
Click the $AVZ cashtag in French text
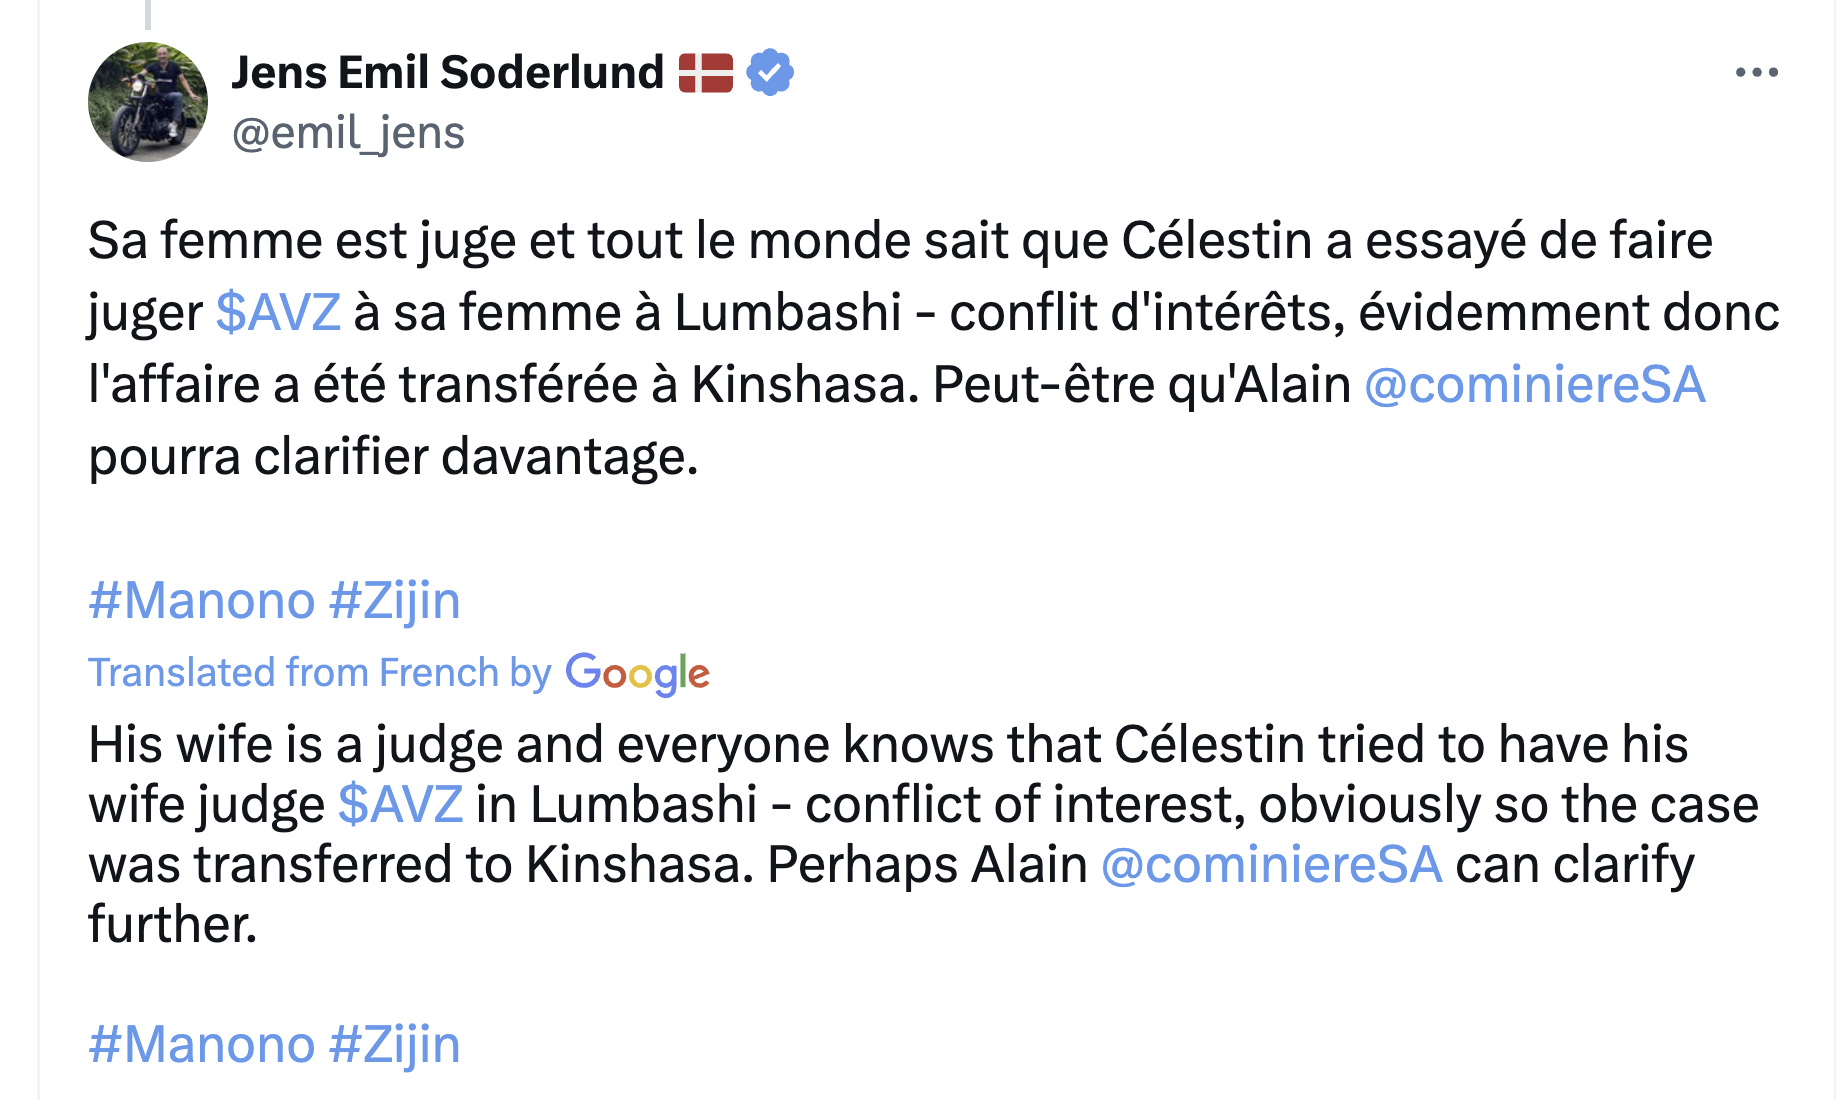coord(278,312)
